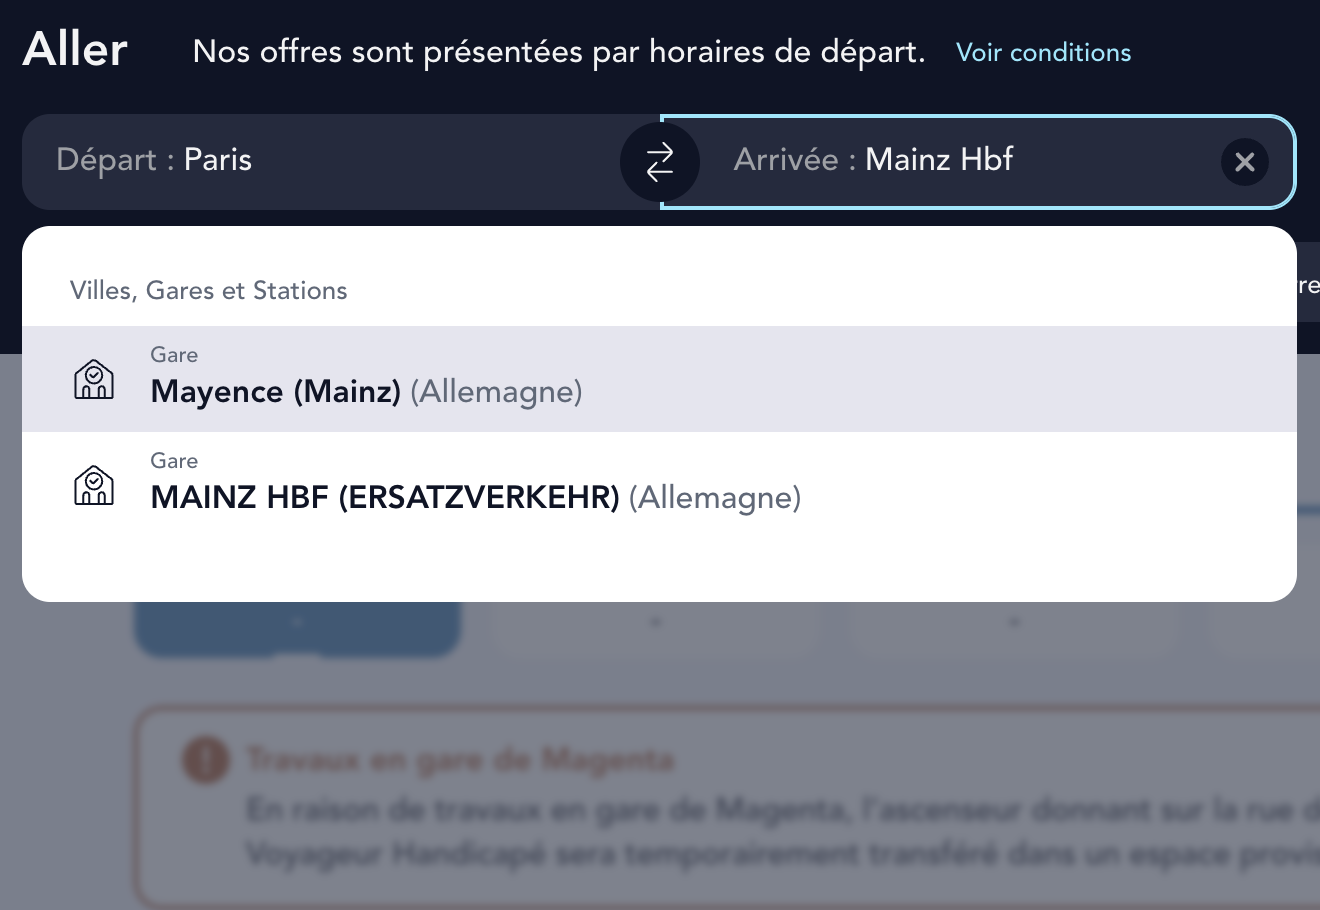1320x910 pixels.
Task: Click station icon beside Mayence (Mainz)
Action: tap(94, 380)
